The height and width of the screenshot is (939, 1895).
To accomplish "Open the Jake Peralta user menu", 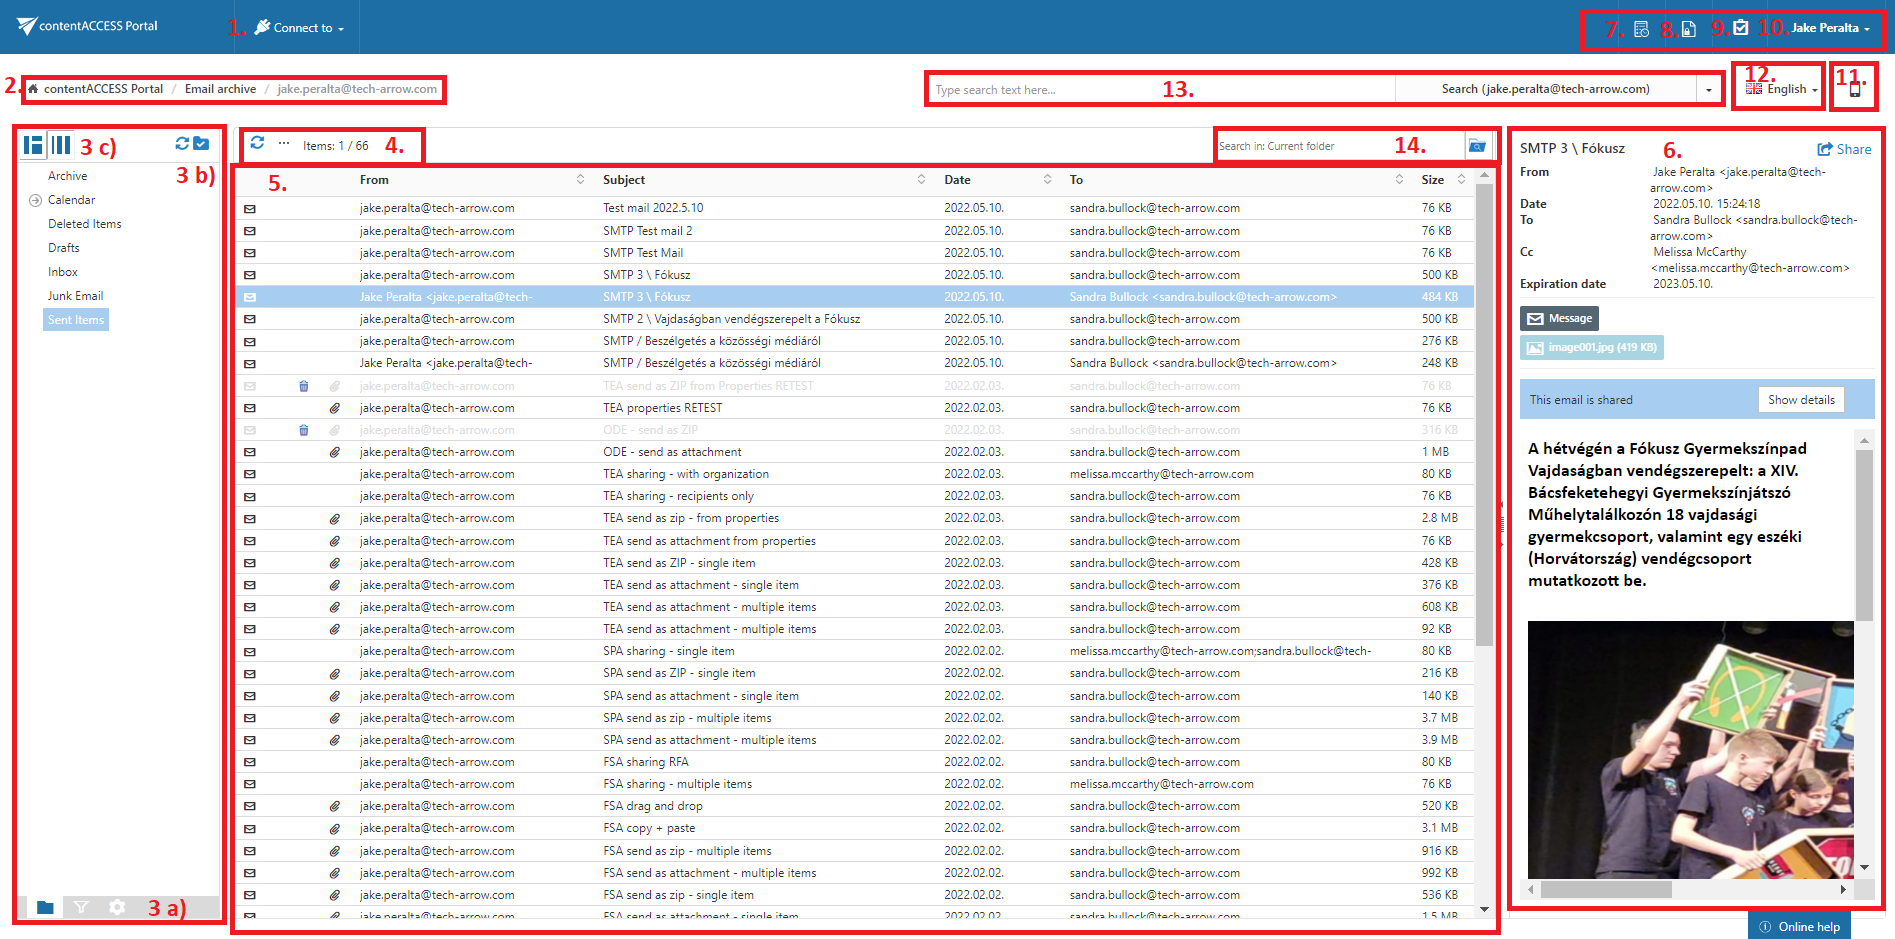I will coord(1829,28).
